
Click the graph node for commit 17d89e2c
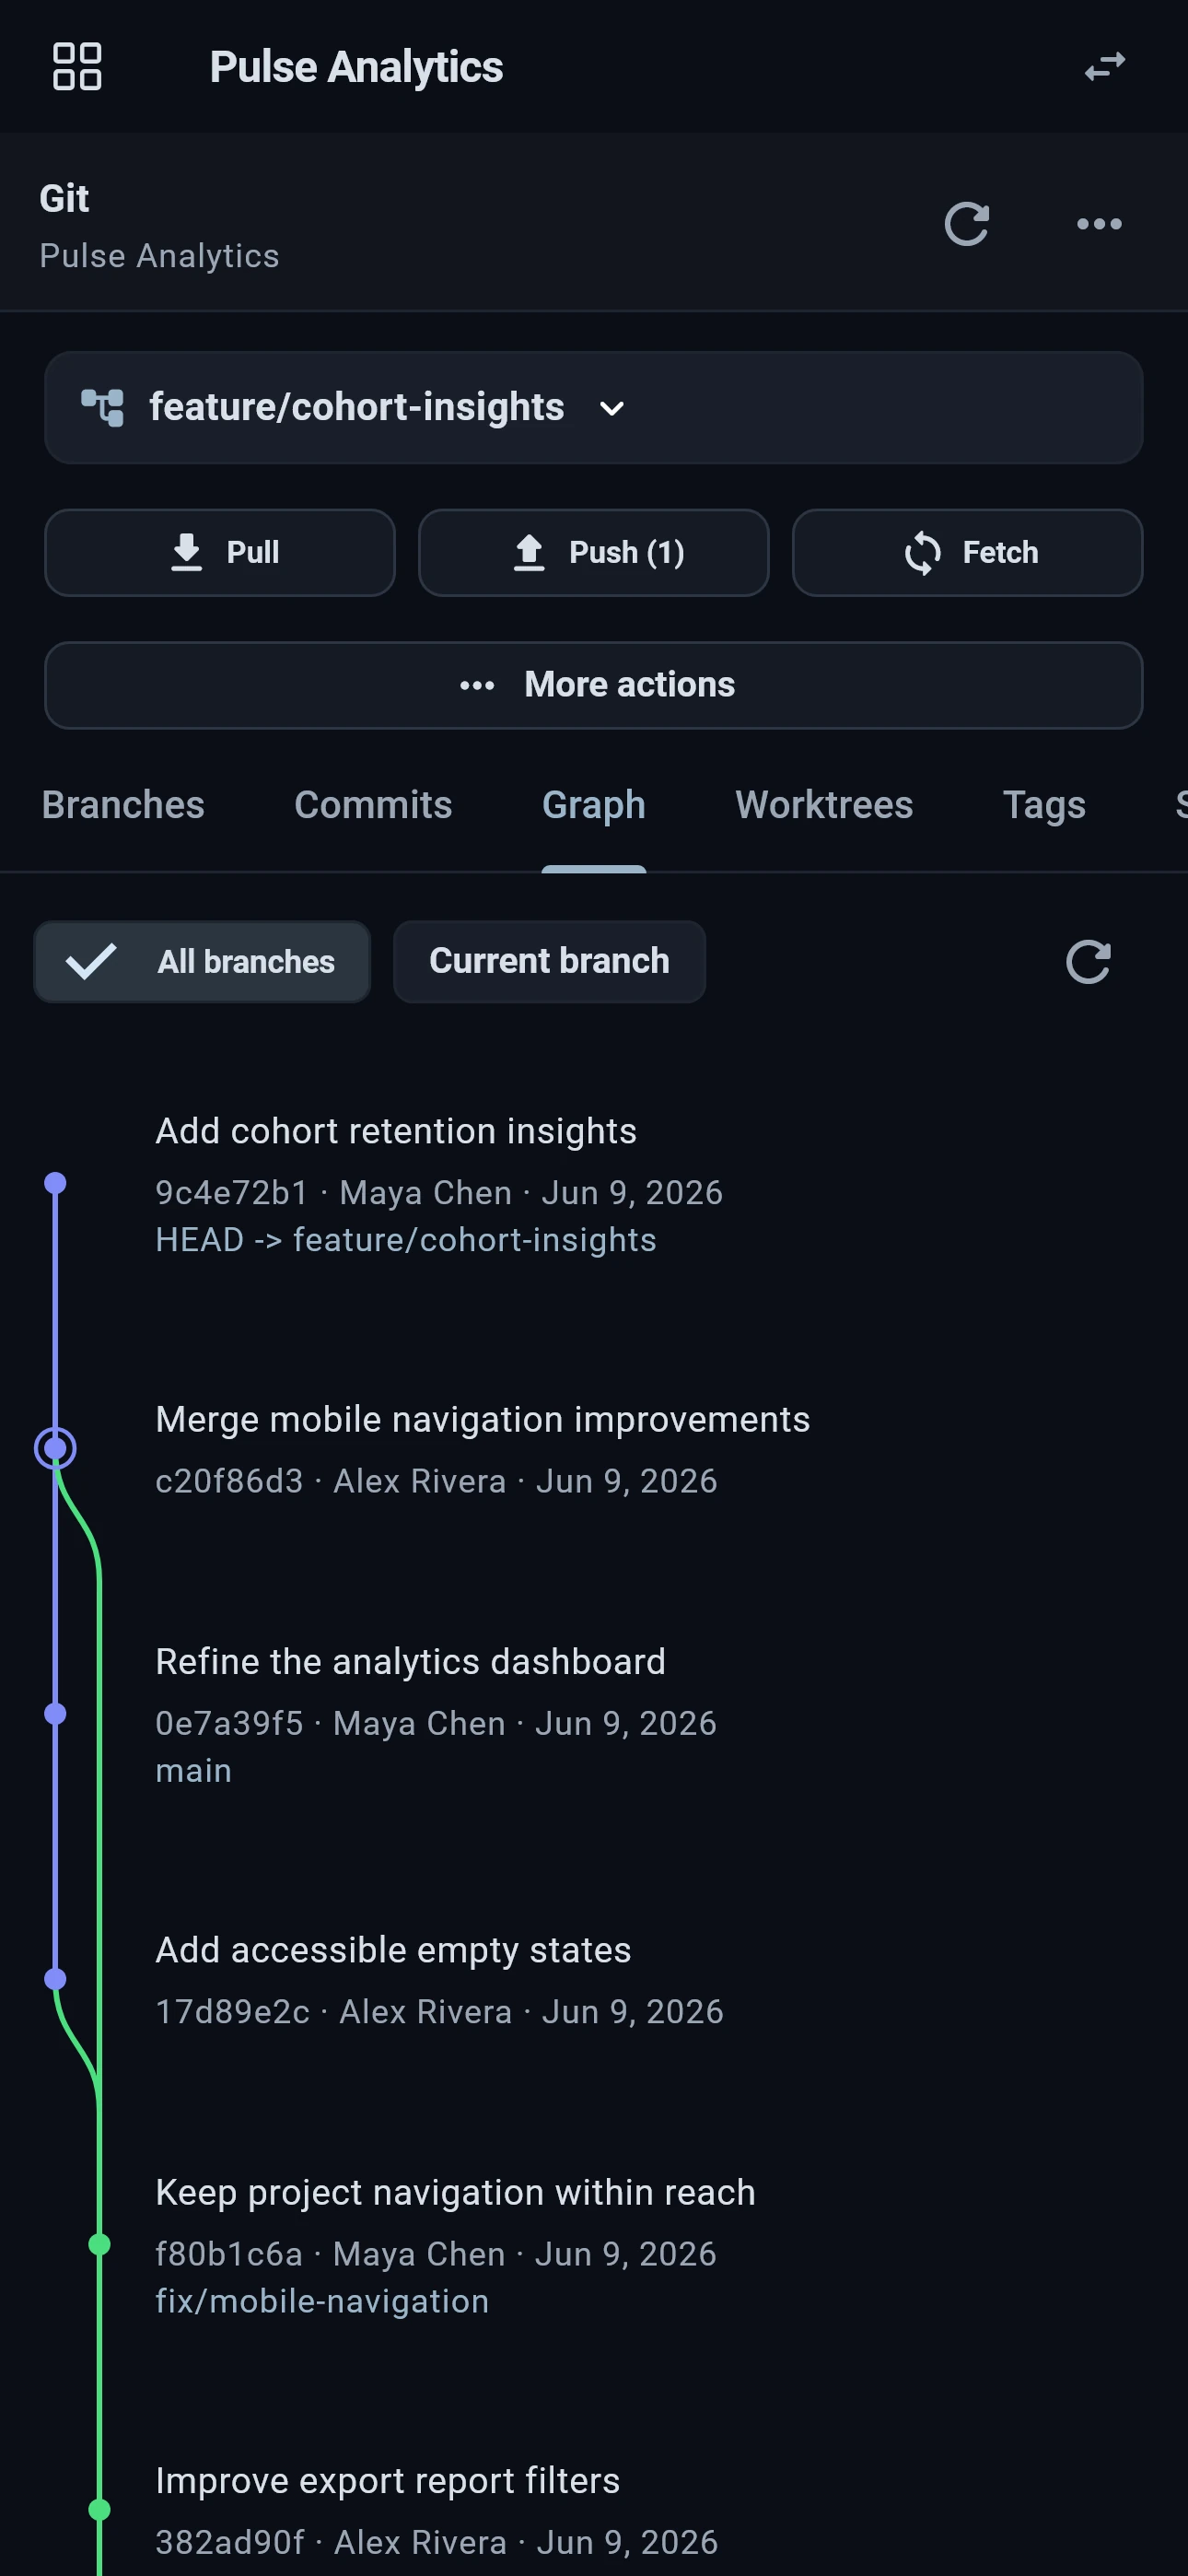[x=56, y=1979]
